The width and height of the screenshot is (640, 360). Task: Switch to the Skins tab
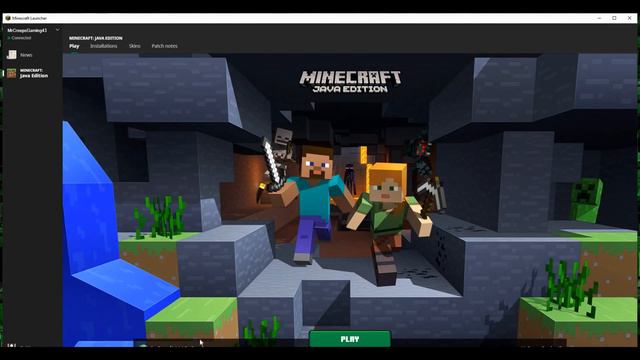coord(135,46)
